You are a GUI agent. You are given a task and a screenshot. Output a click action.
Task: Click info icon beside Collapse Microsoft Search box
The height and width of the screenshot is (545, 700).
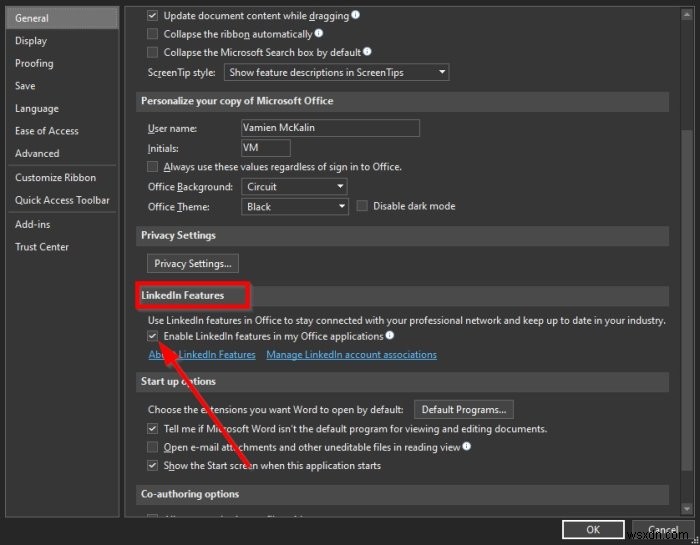367,51
